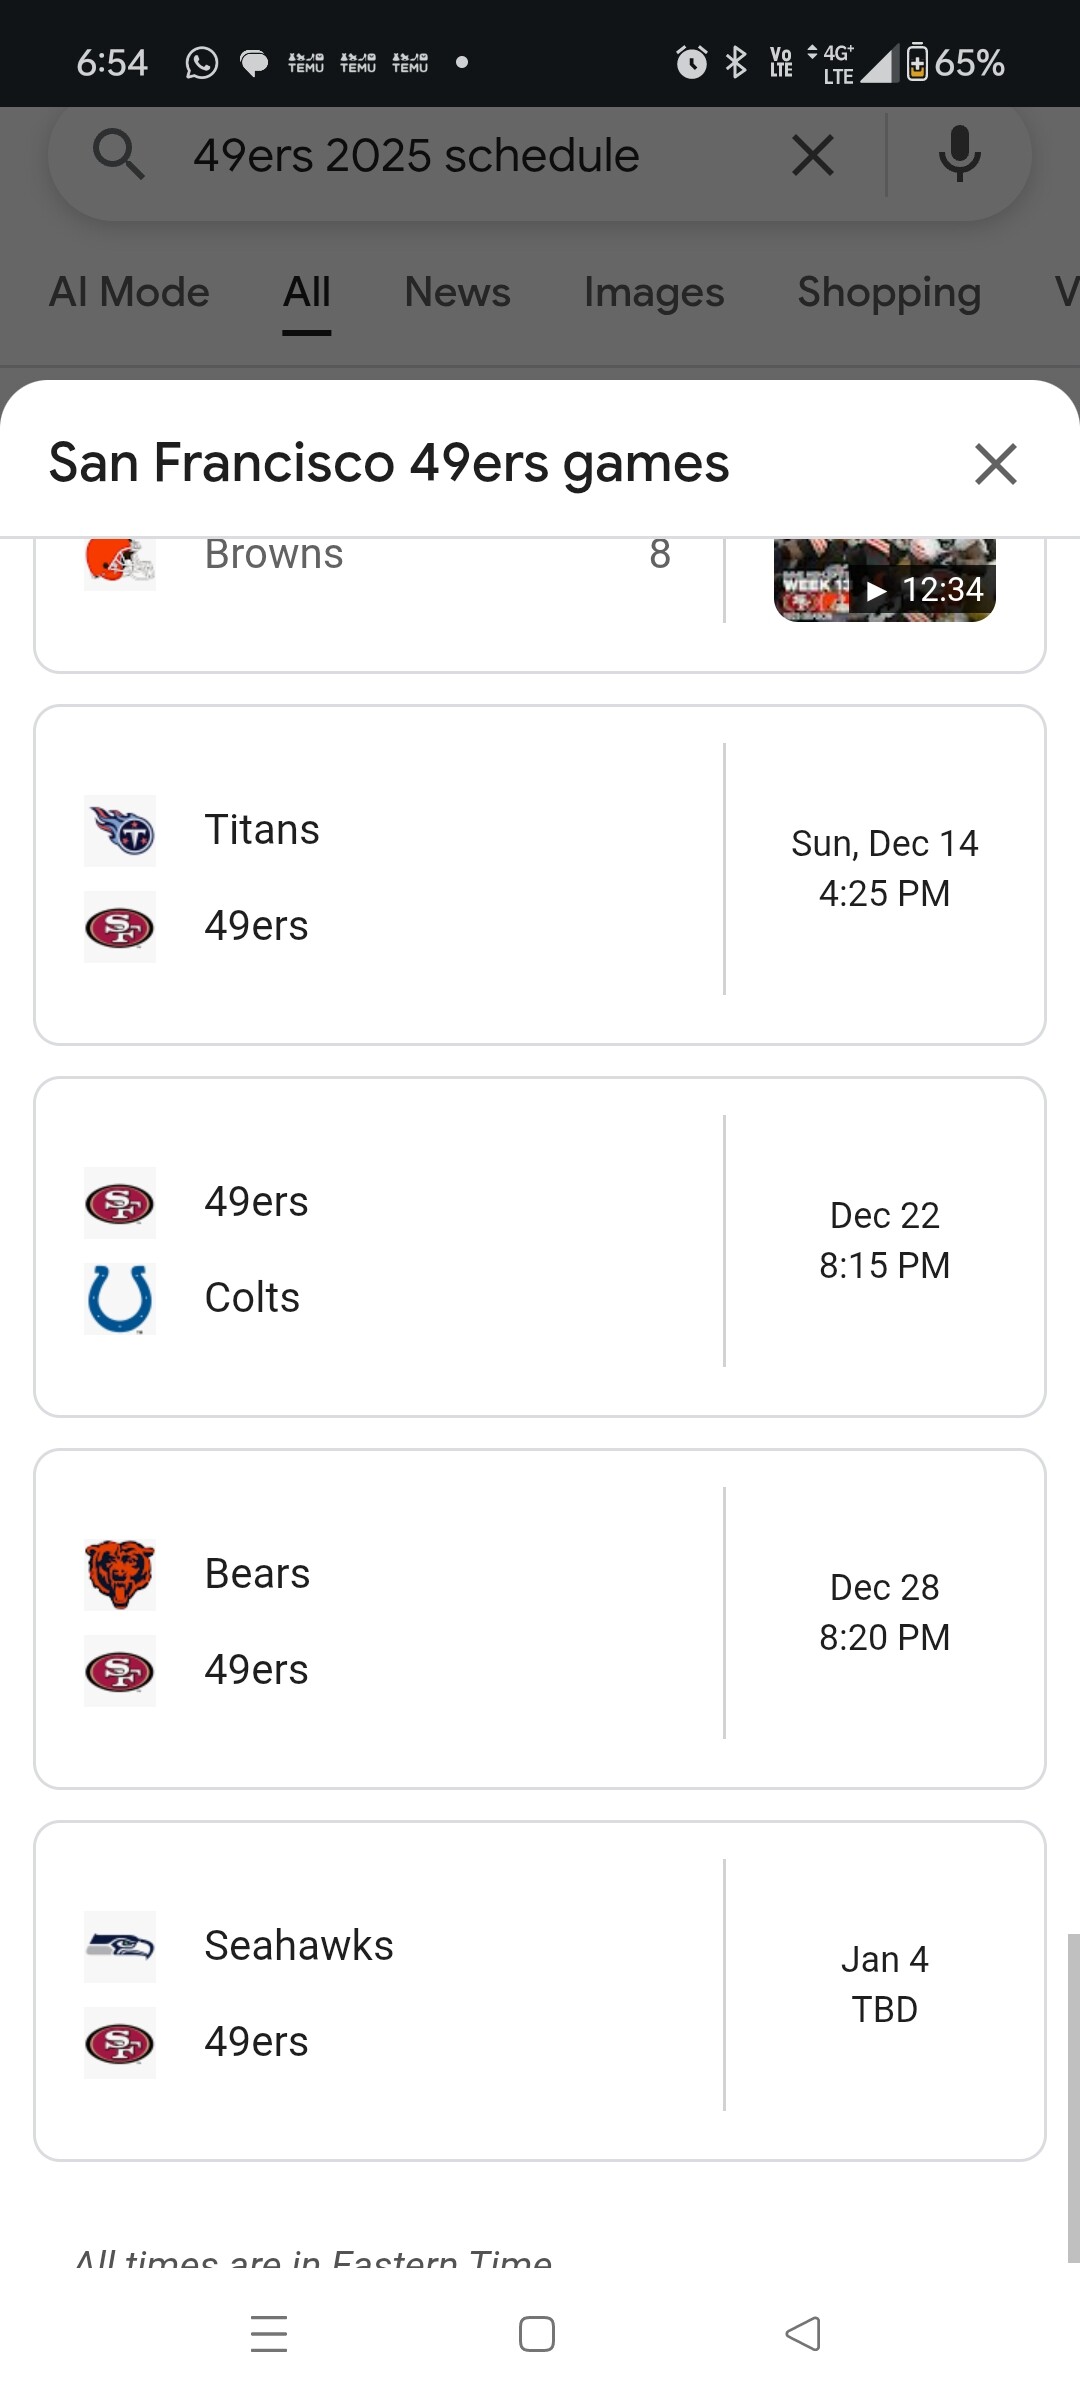Open Bears vs 49ers Dec 28 game
This screenshot has width=1080, height=2400.
pyautogui.click(x=540, y=1619)
